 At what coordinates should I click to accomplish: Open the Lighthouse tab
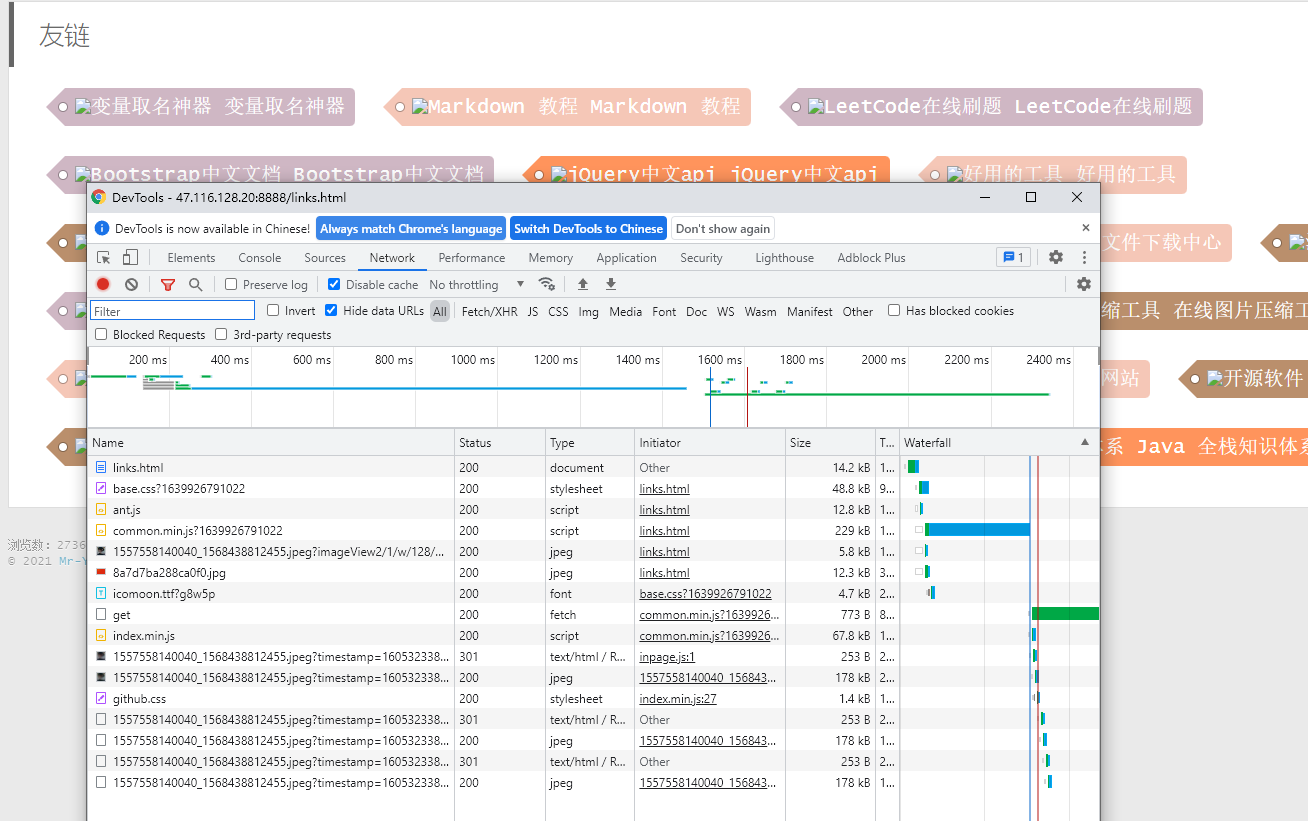pyautogui.click(x=784, y=258)
